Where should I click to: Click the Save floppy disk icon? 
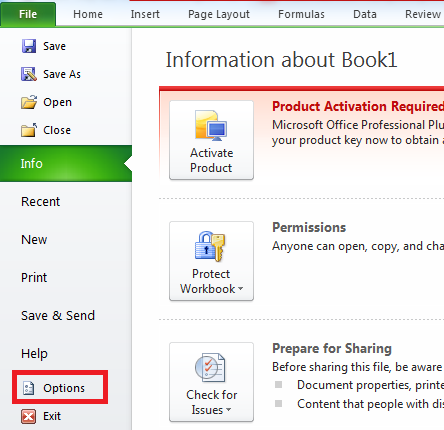(29, 46)
